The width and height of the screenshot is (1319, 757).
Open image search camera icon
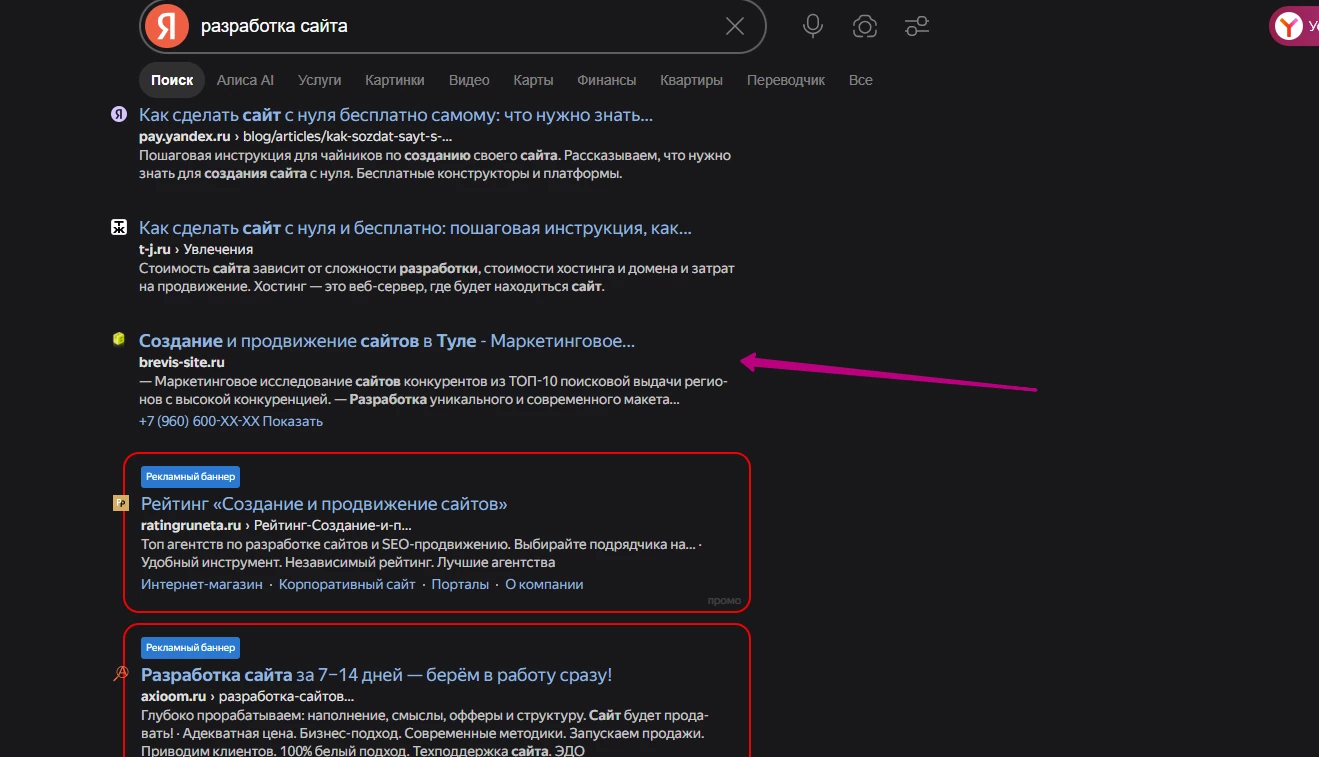pos(865,26)
